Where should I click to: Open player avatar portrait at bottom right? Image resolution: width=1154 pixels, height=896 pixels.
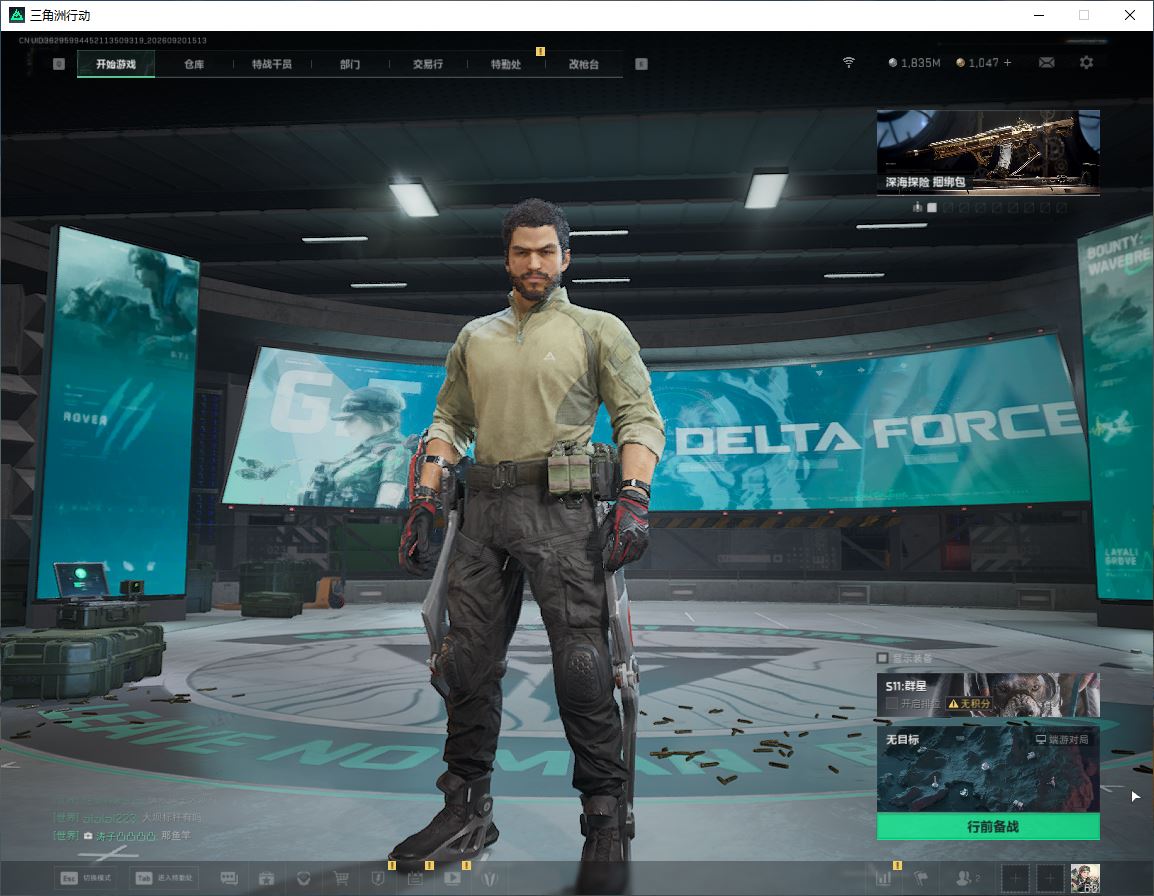point(1085,878)
